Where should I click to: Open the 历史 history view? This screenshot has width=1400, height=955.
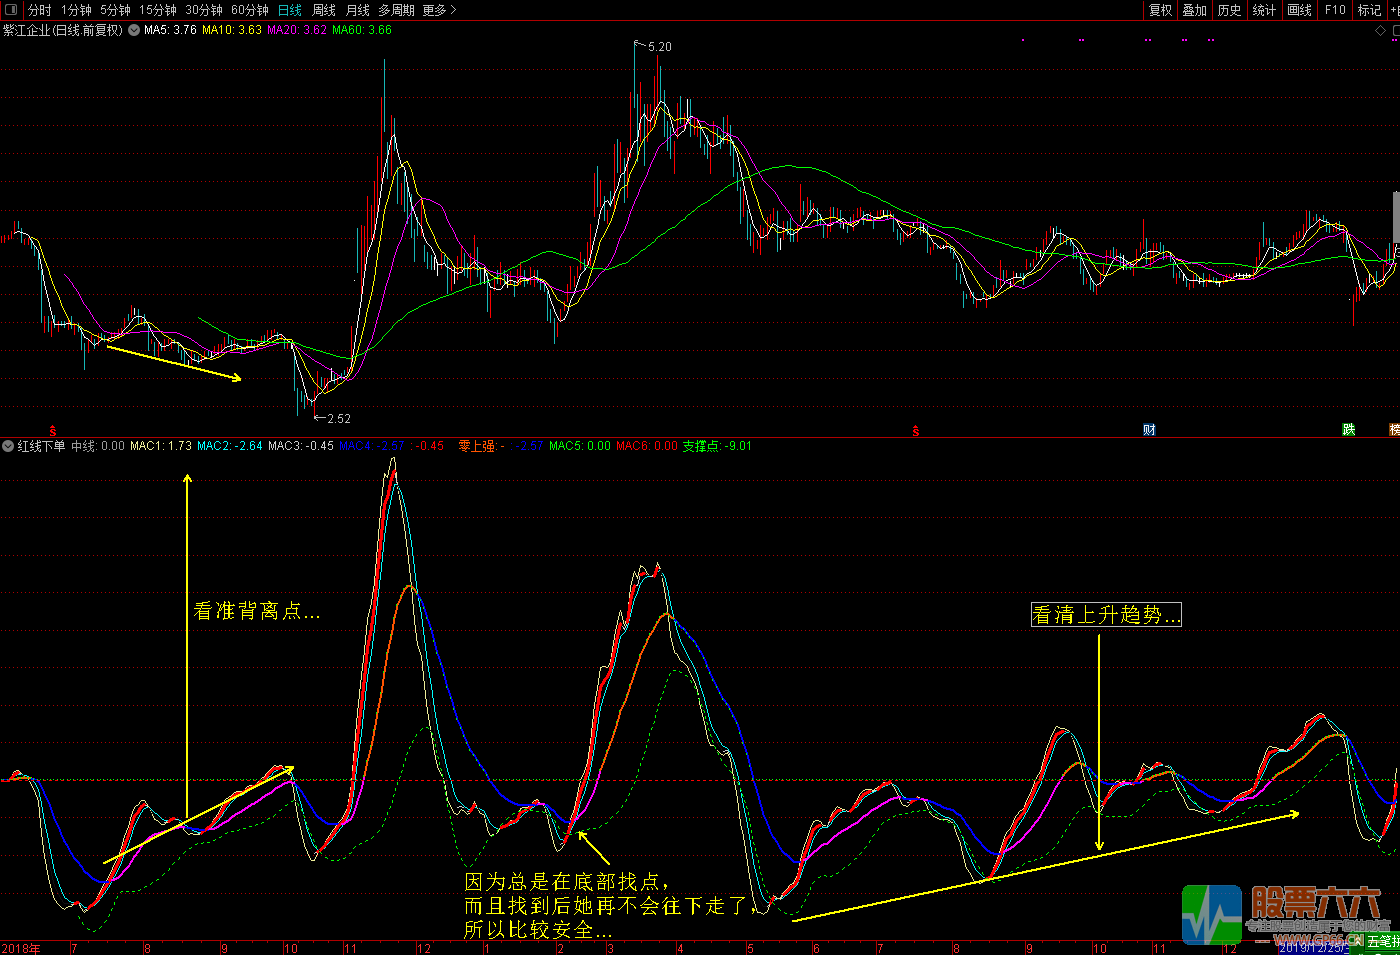click(x=1229, y=10)
